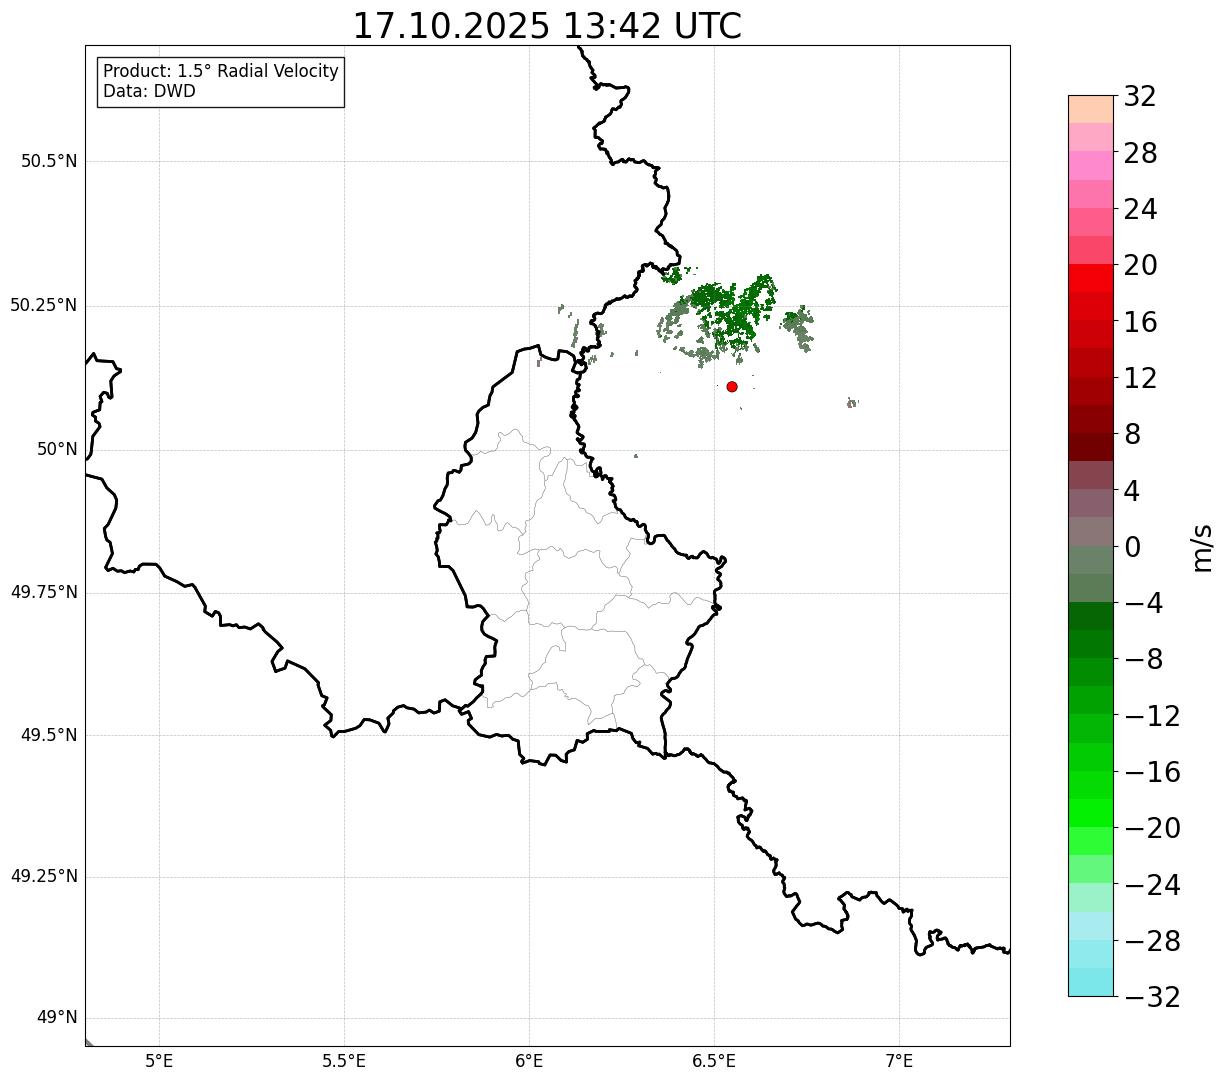The height and width of the screenshot is (1081, 1225).
Task: Click the "Data: DWD" legend line
Action: point(149,91)
